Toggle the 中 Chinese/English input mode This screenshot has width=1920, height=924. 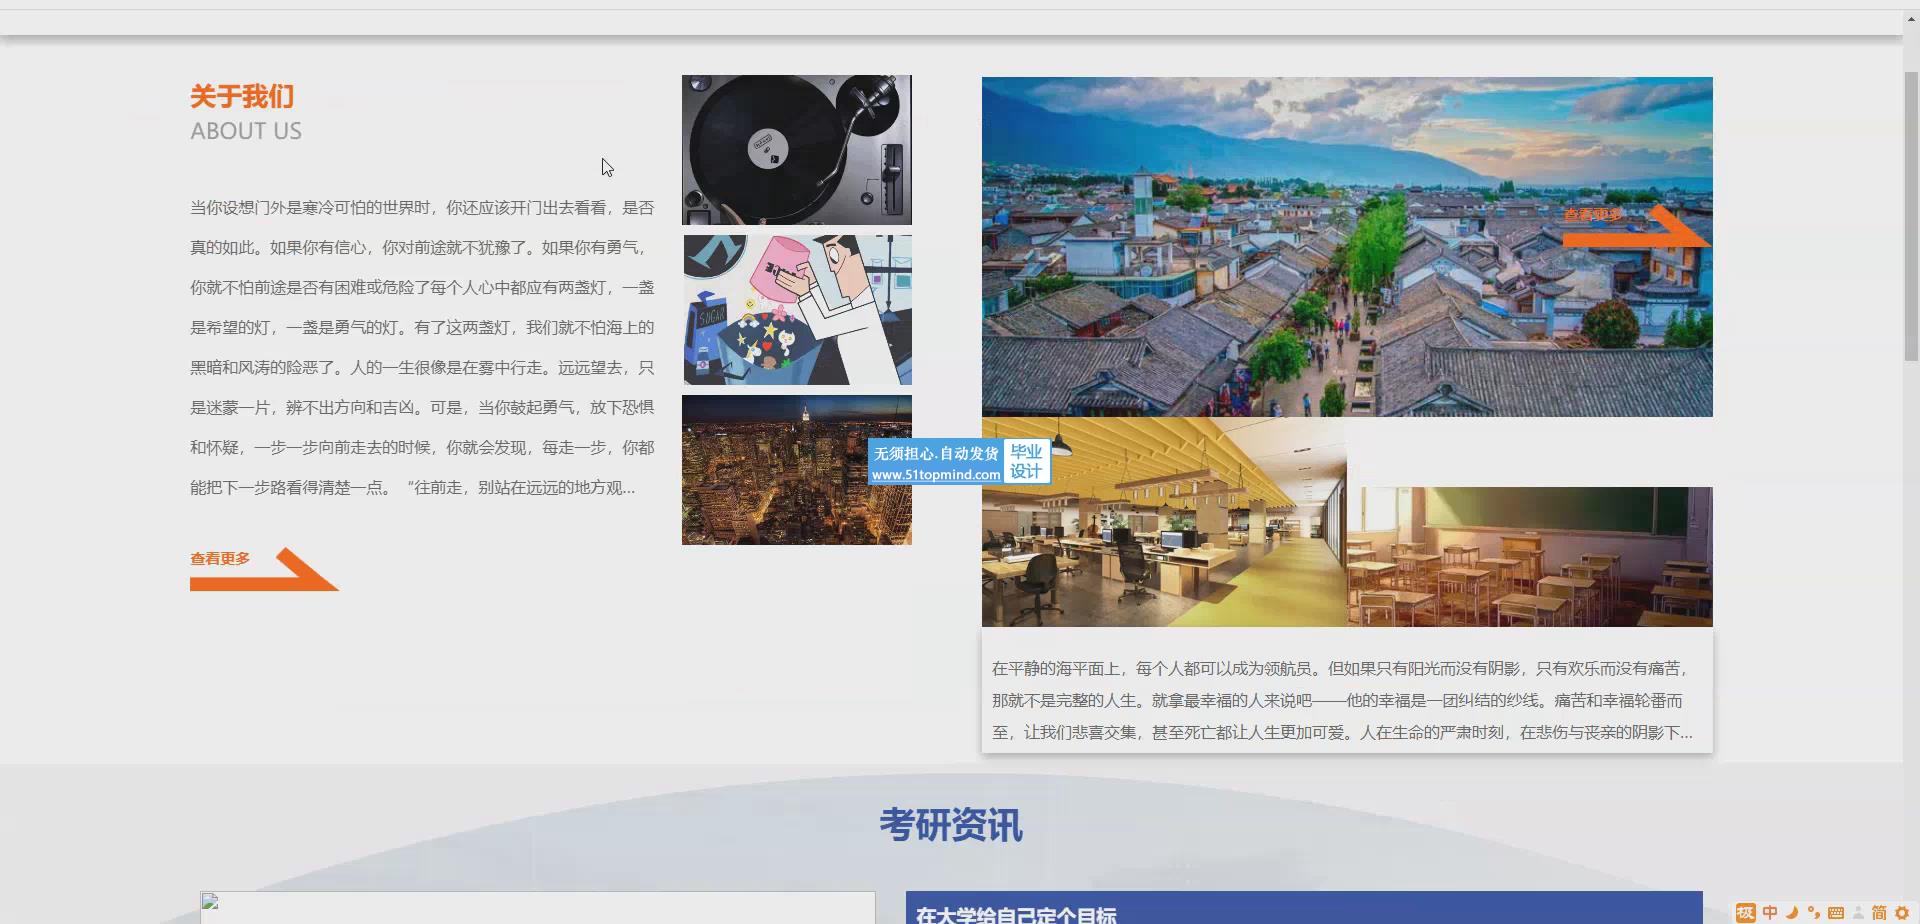(x=1770, y=912)
